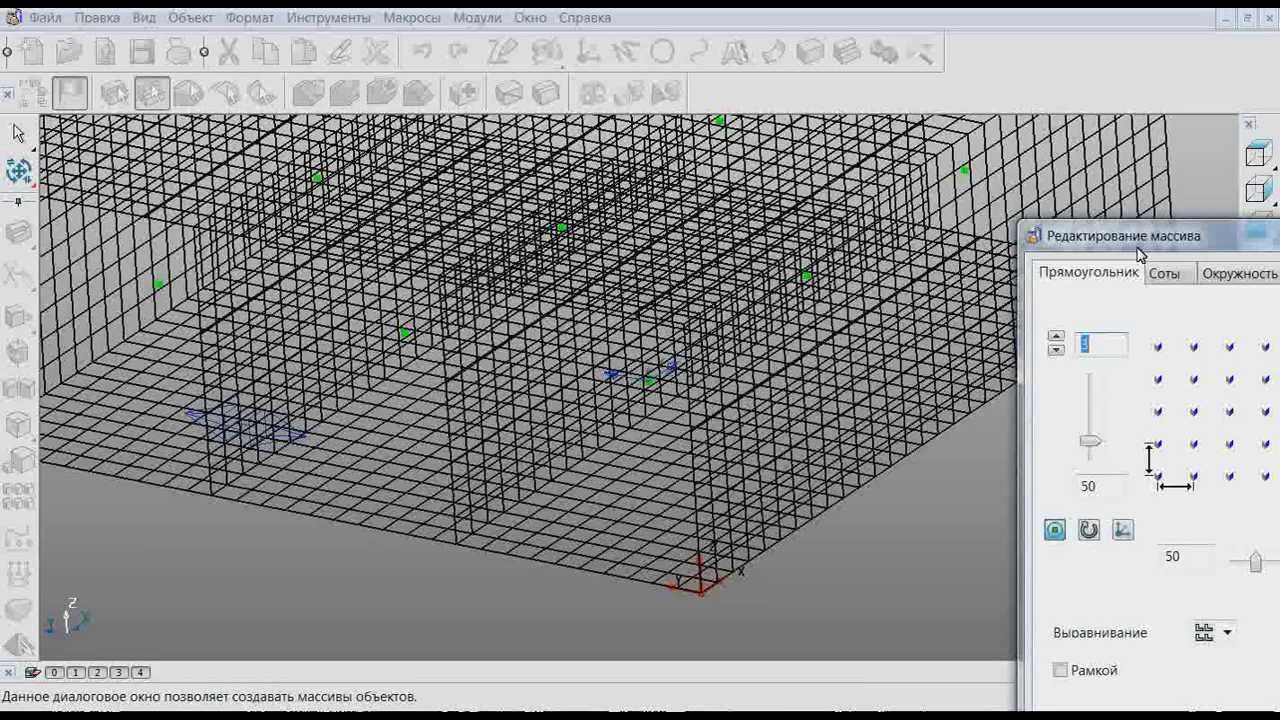
Task: Click the status text 'Данное диалоговое окно позволяет создавать массивы объектов.'
Action: pos(209,696)
